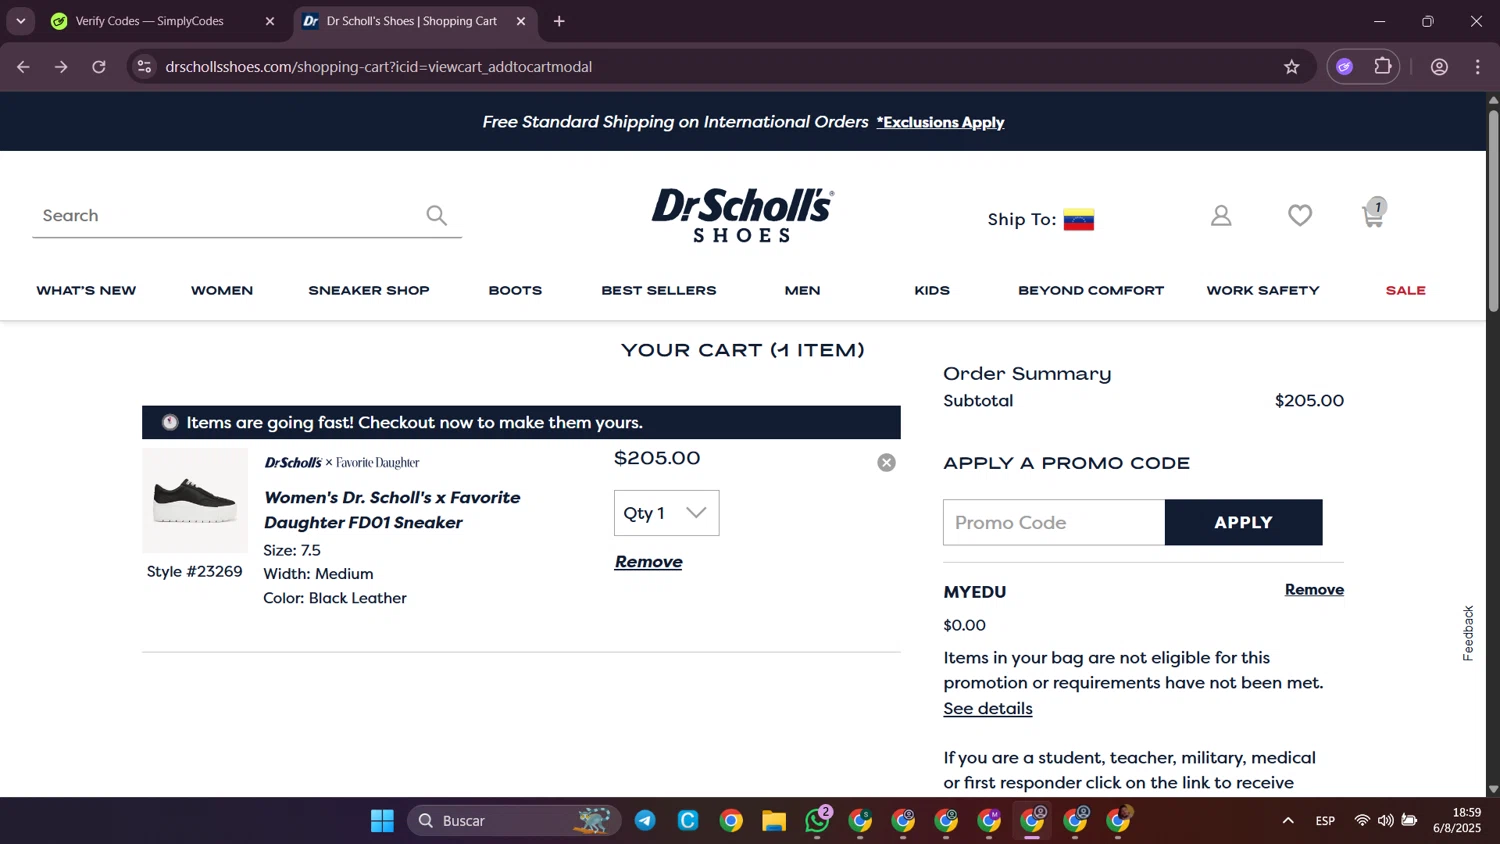1500x844 pixels.
Task: Open a new browser tab
Action: pos(559,21)
